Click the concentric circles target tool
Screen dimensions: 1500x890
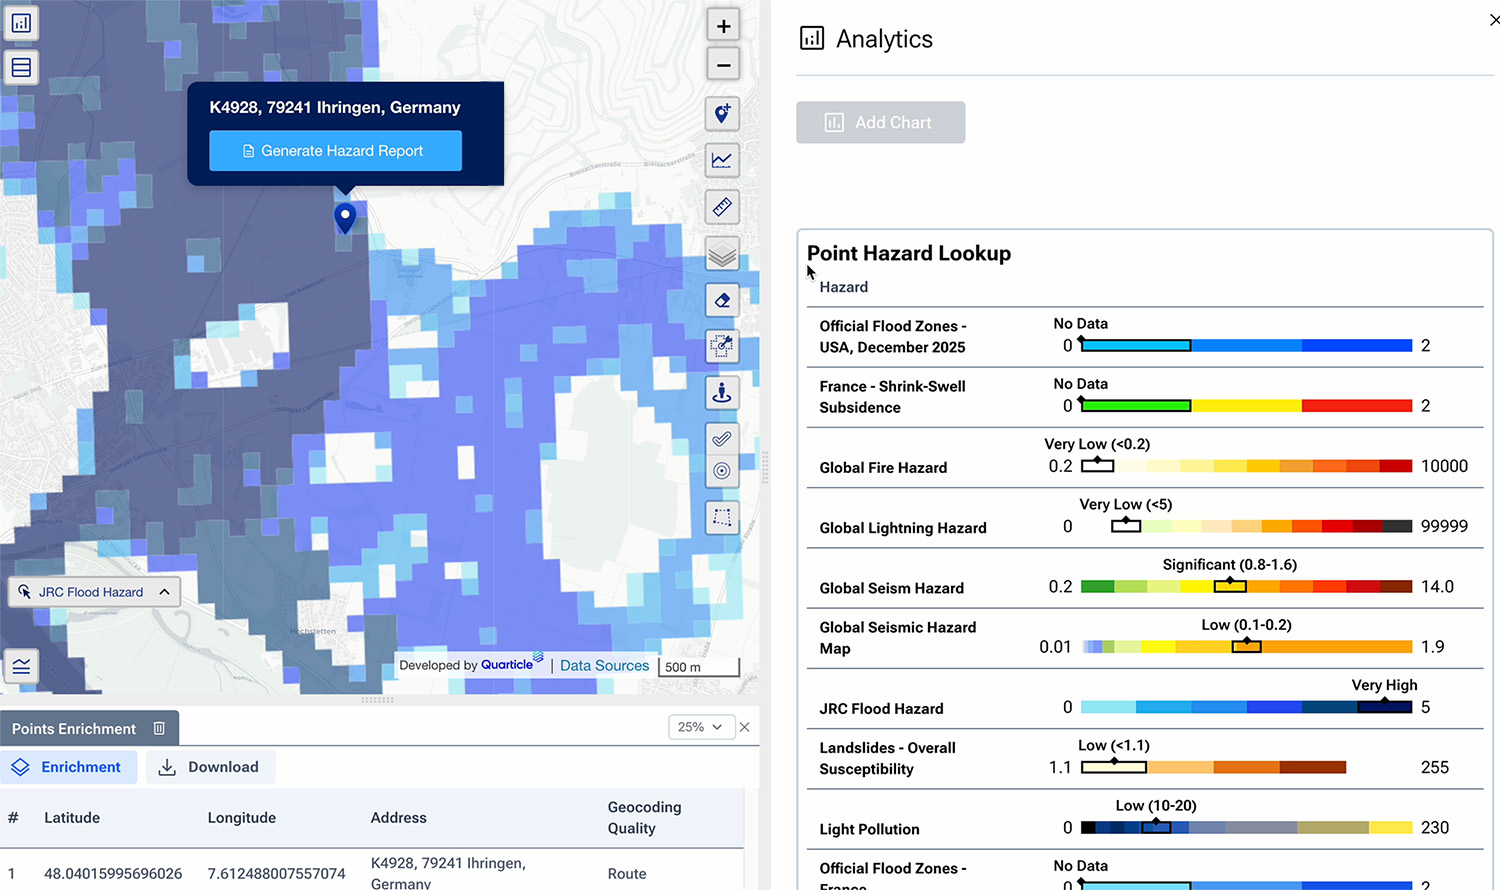(722, 471)
